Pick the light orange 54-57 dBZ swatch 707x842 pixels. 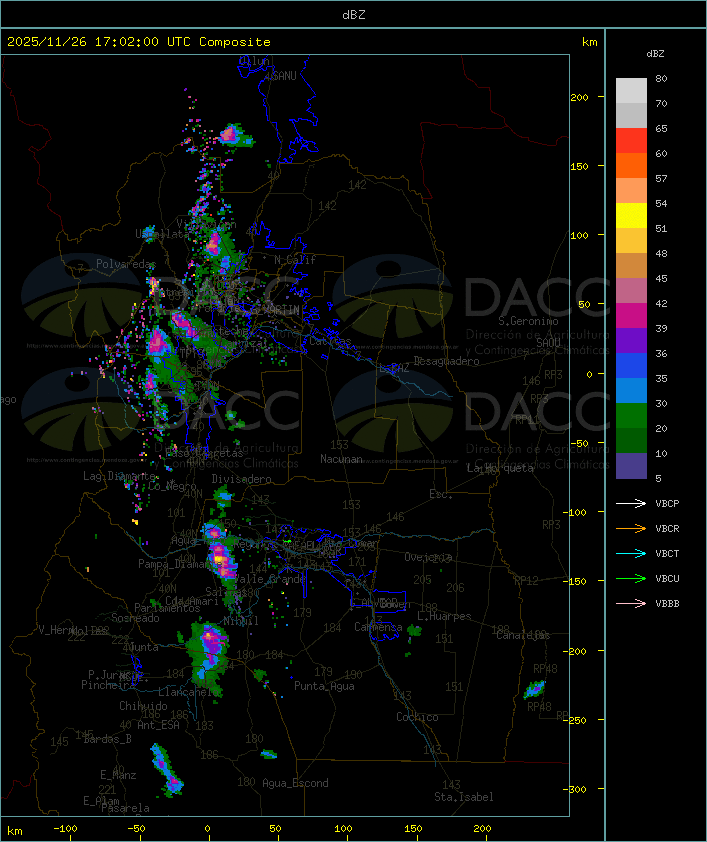tap(631, 191)
